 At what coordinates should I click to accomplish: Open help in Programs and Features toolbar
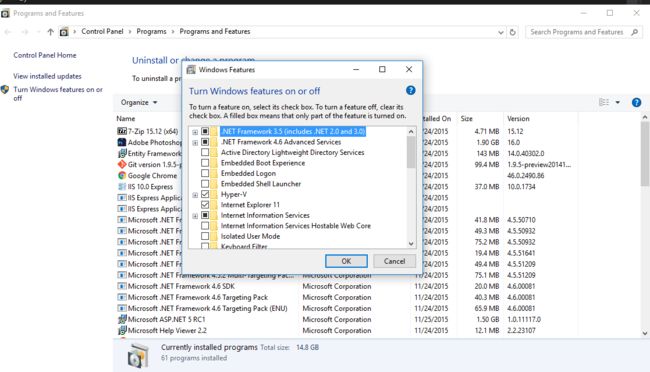[x=636, y=102]
